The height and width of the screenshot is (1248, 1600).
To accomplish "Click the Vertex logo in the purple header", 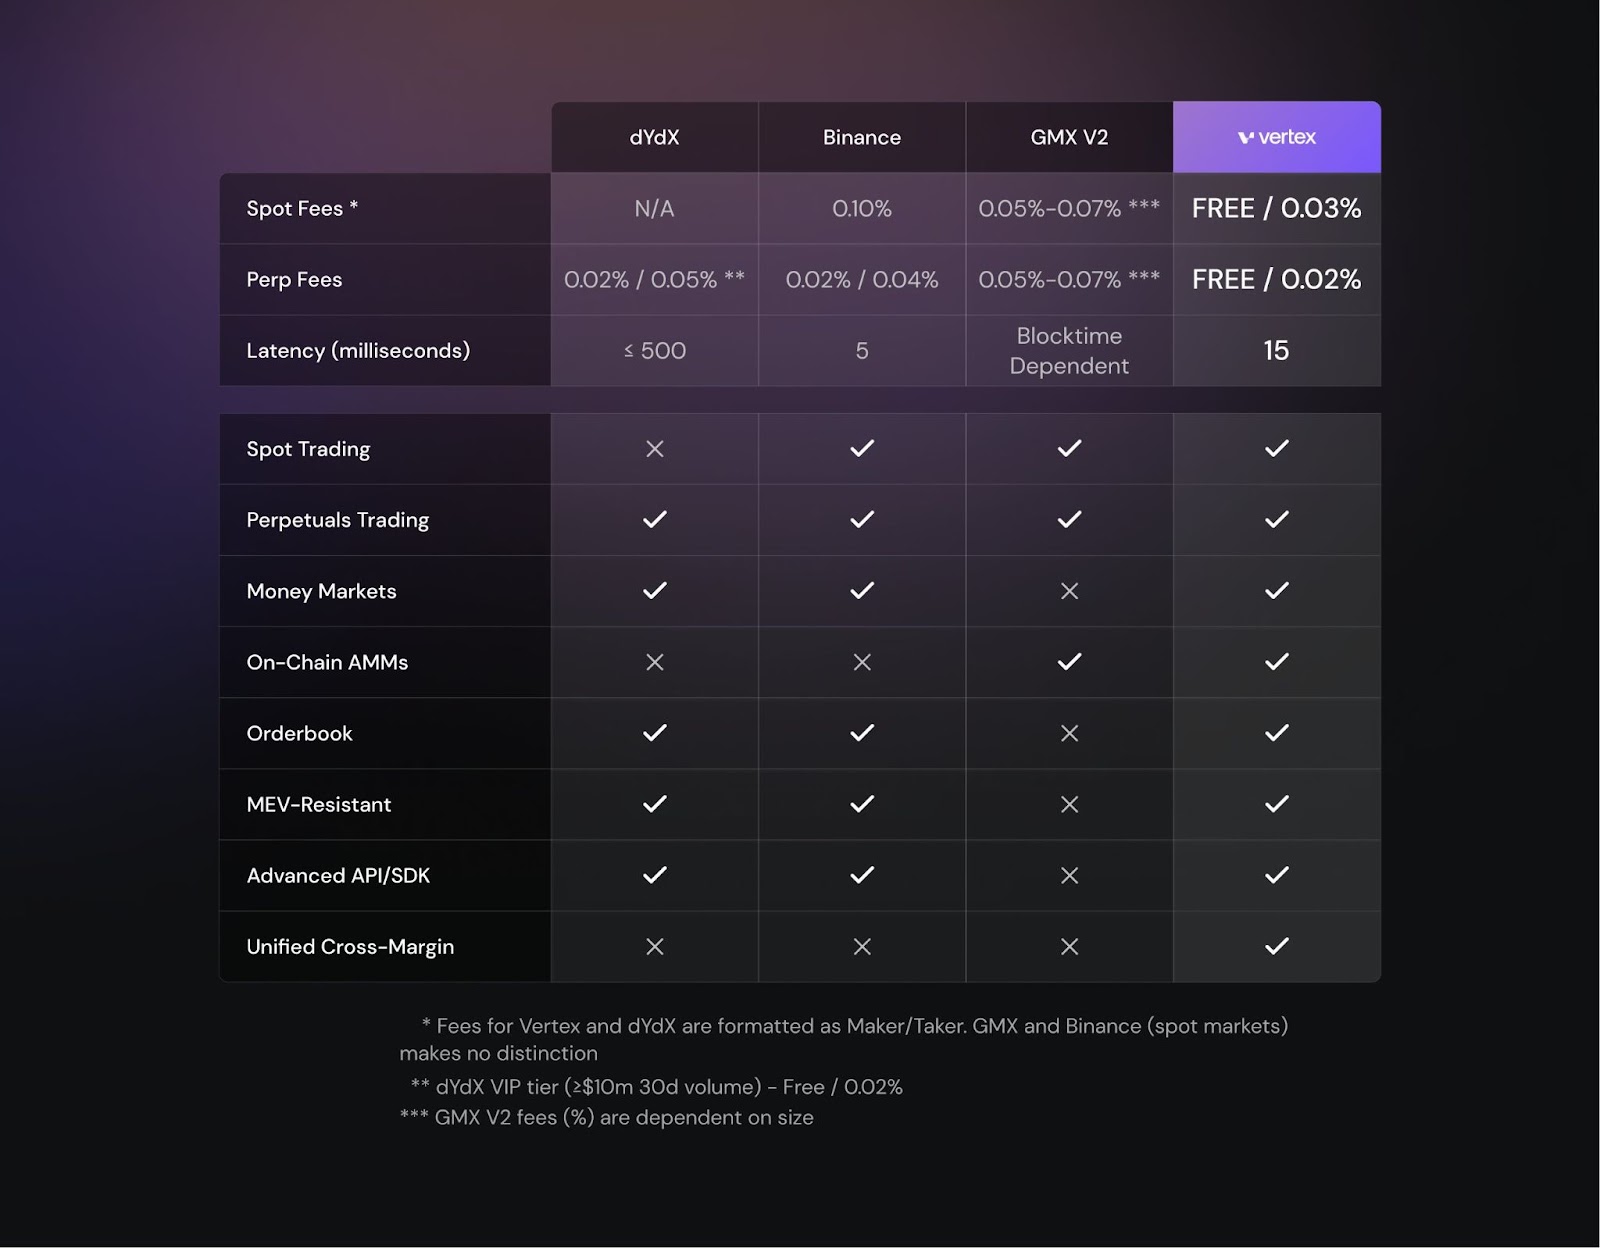I will coord(1277,137).
